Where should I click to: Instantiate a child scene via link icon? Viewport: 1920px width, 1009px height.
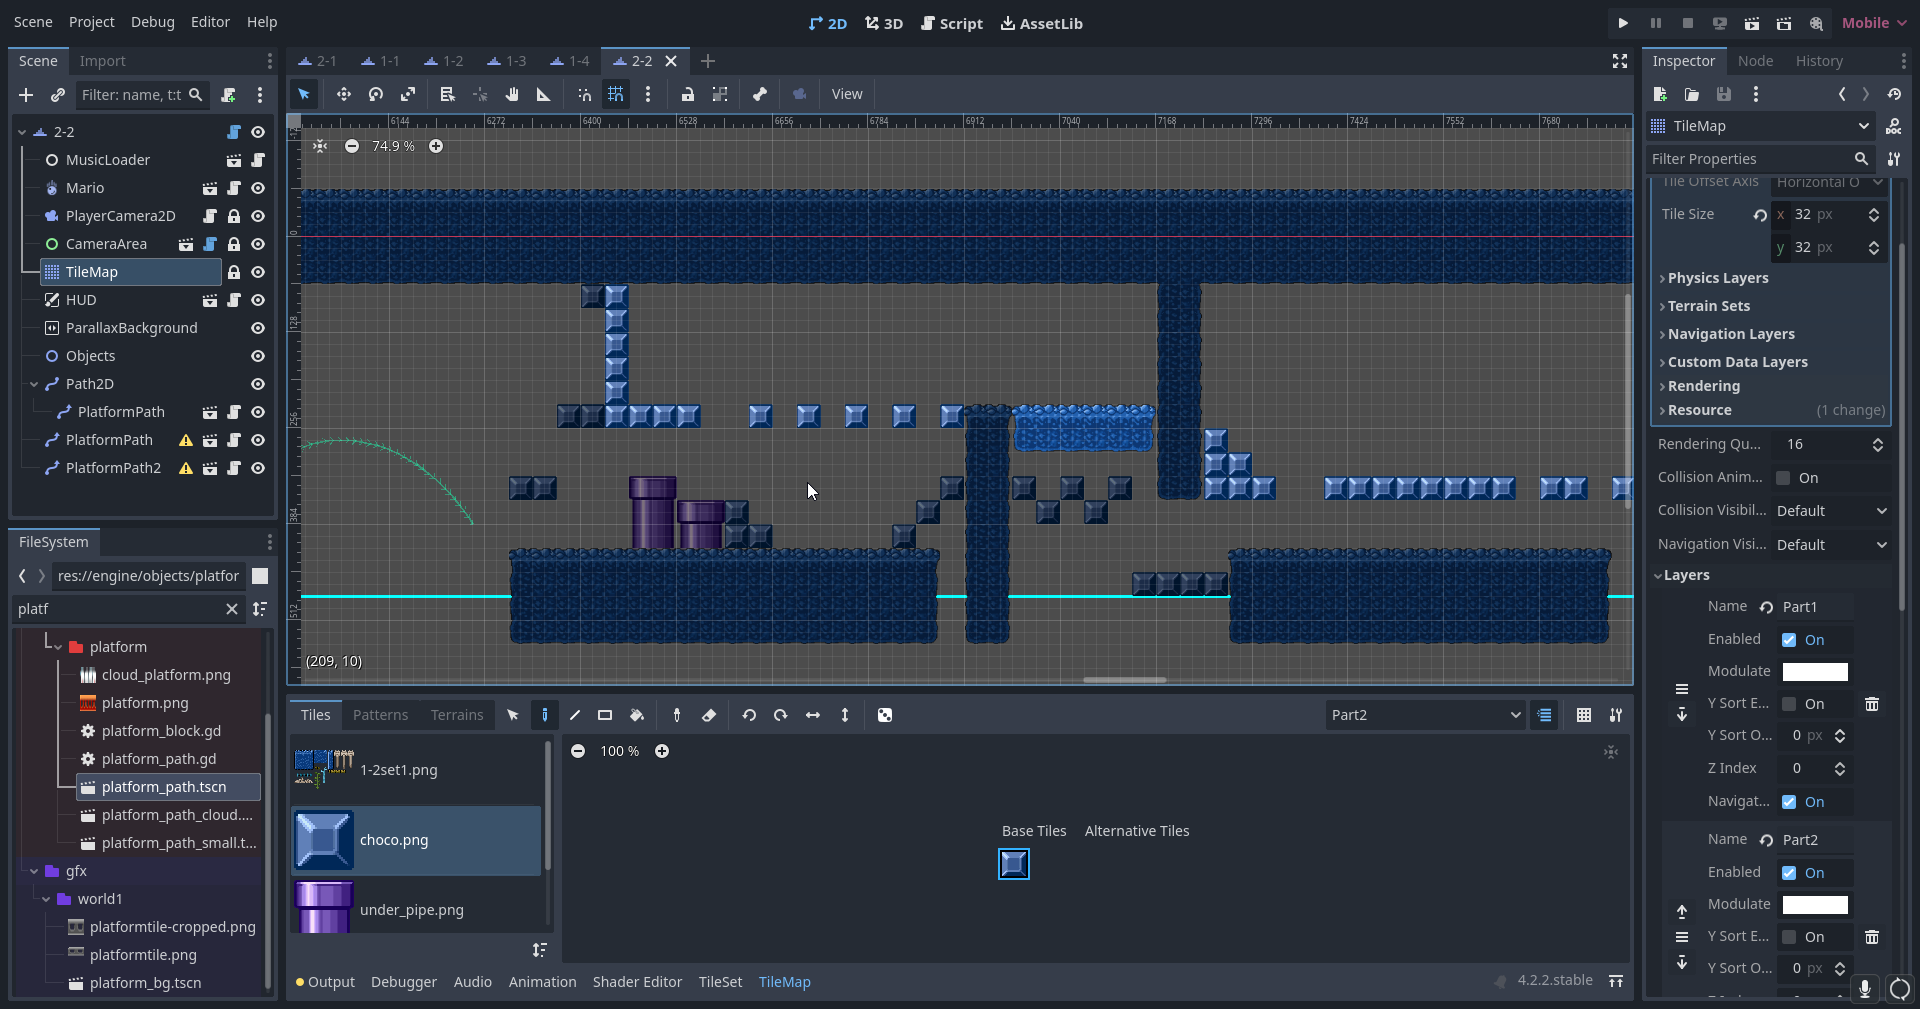[x=58, y=95]
